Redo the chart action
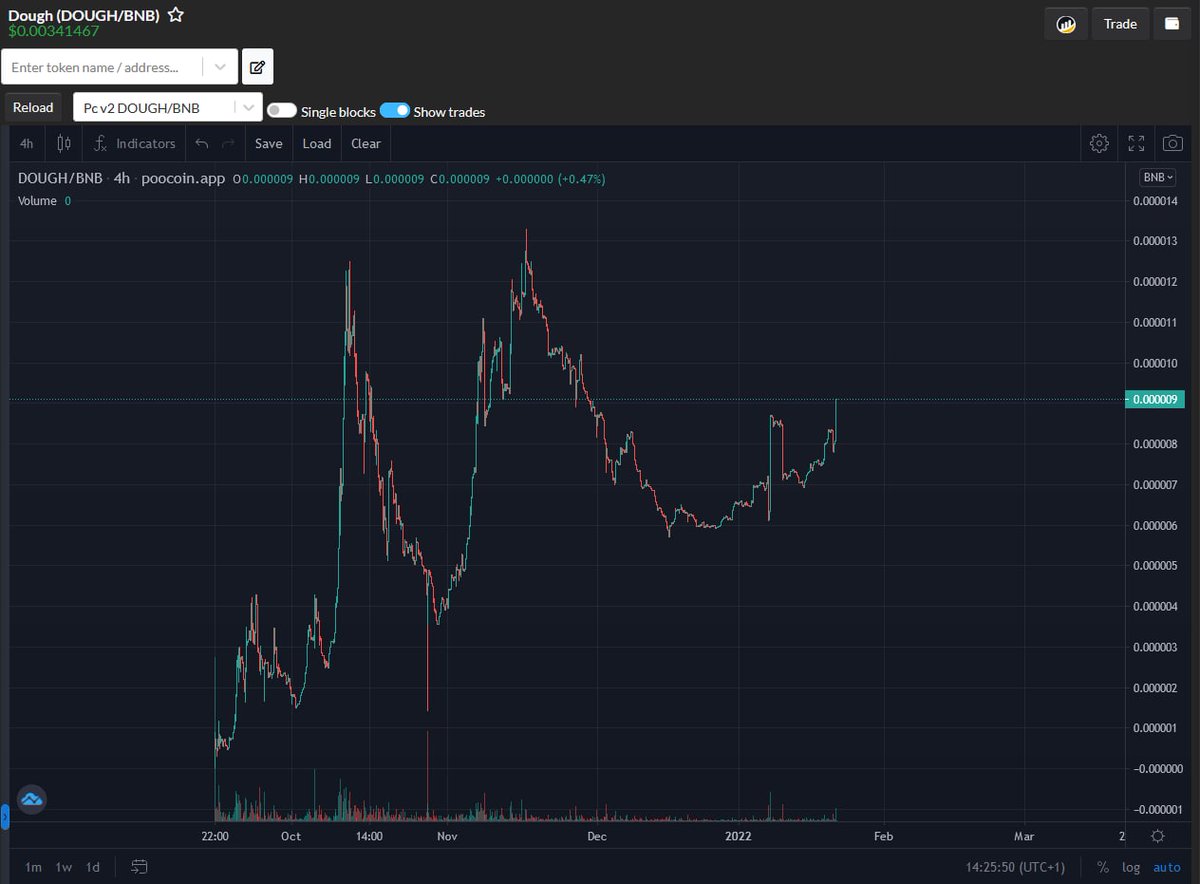Image resolution: width=1200 pixels, height=884 pixels. tap(228, 144)
